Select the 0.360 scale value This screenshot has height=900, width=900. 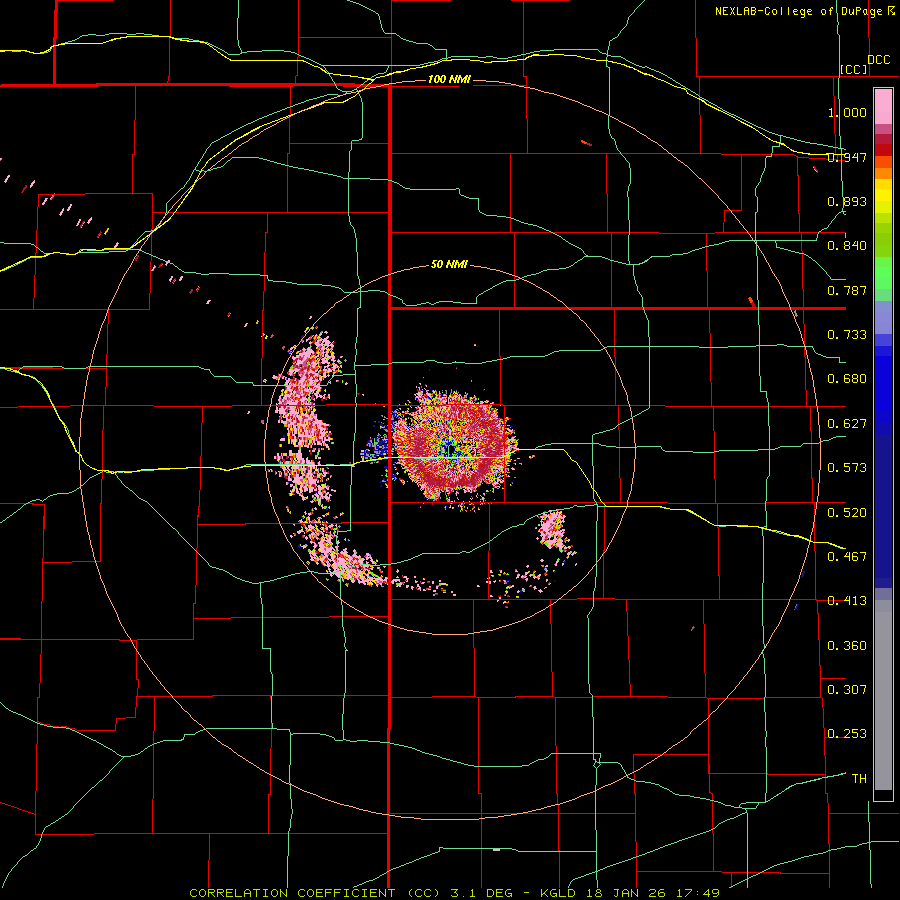coord(847,645)
